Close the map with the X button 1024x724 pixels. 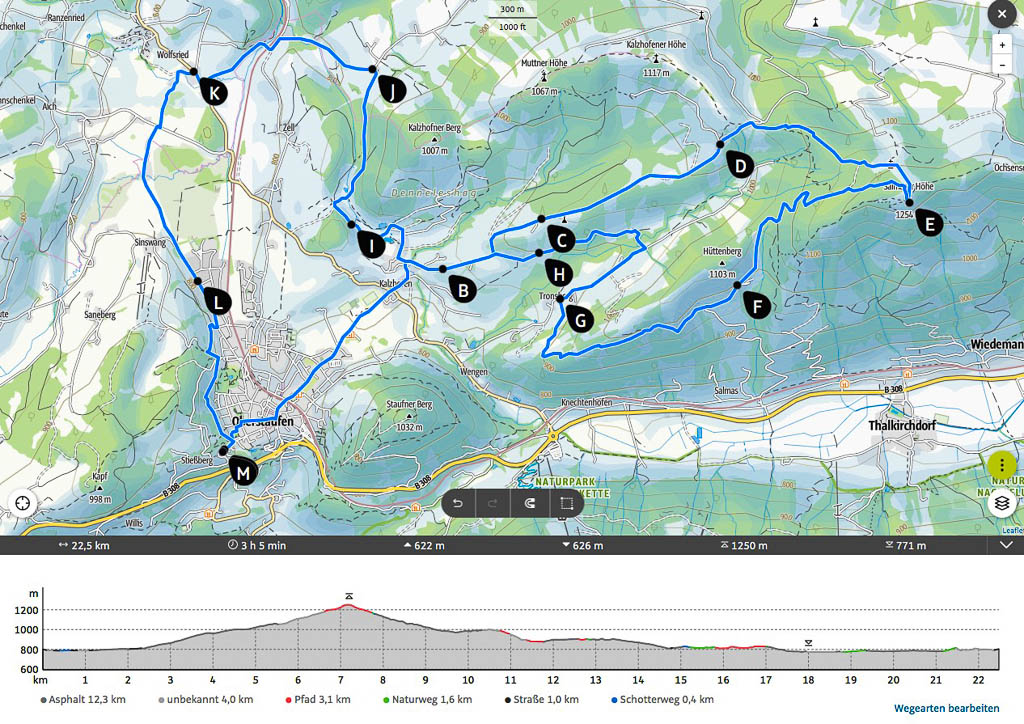(x=1001, y=13)
